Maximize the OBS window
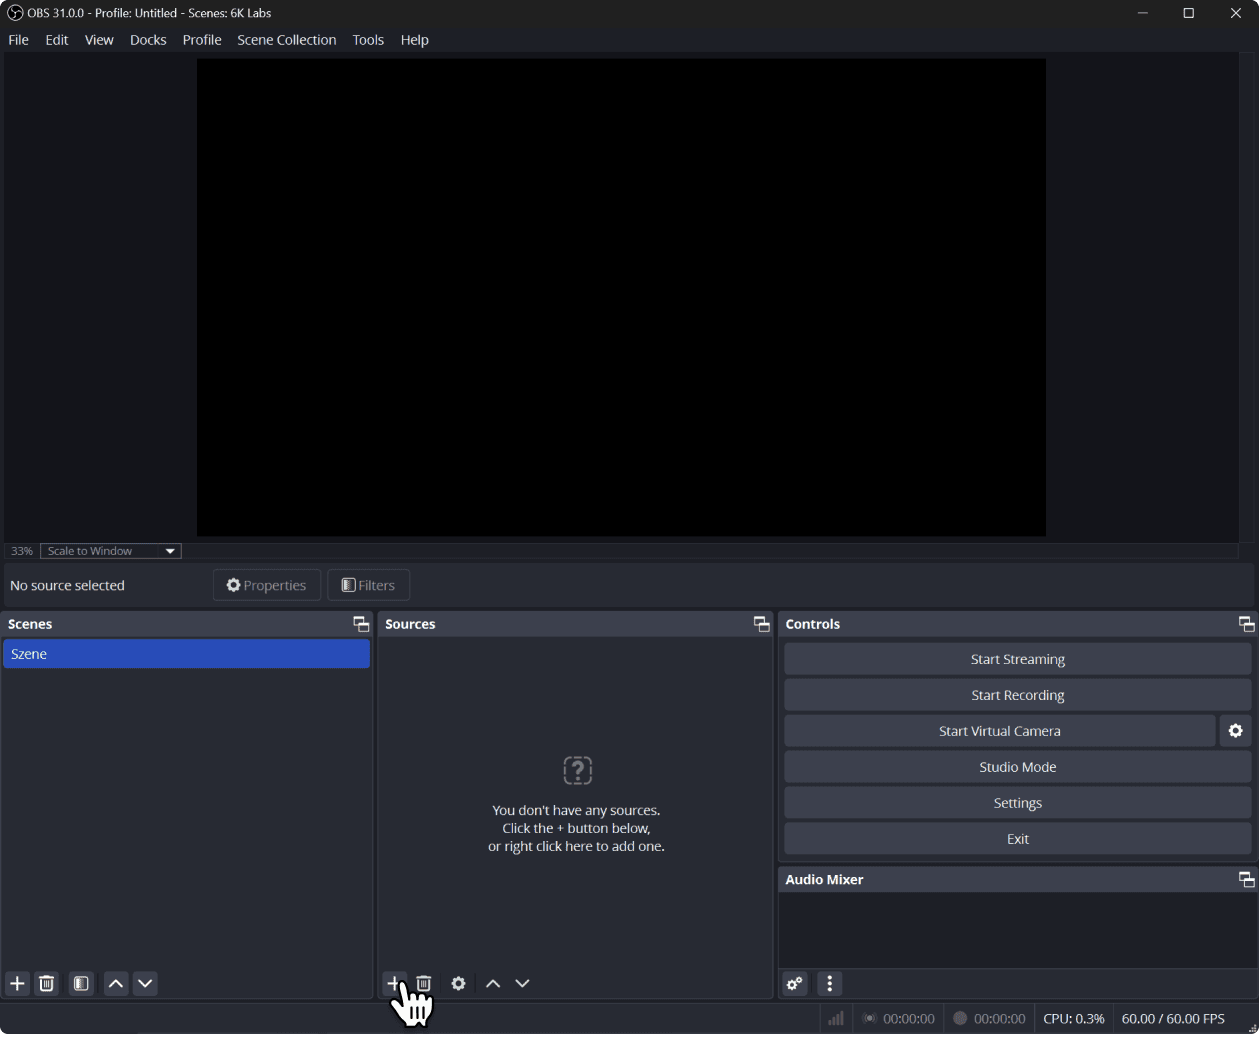Screen dimensions: 1259x1038 pyautogui.click(x=1188, y=13)
